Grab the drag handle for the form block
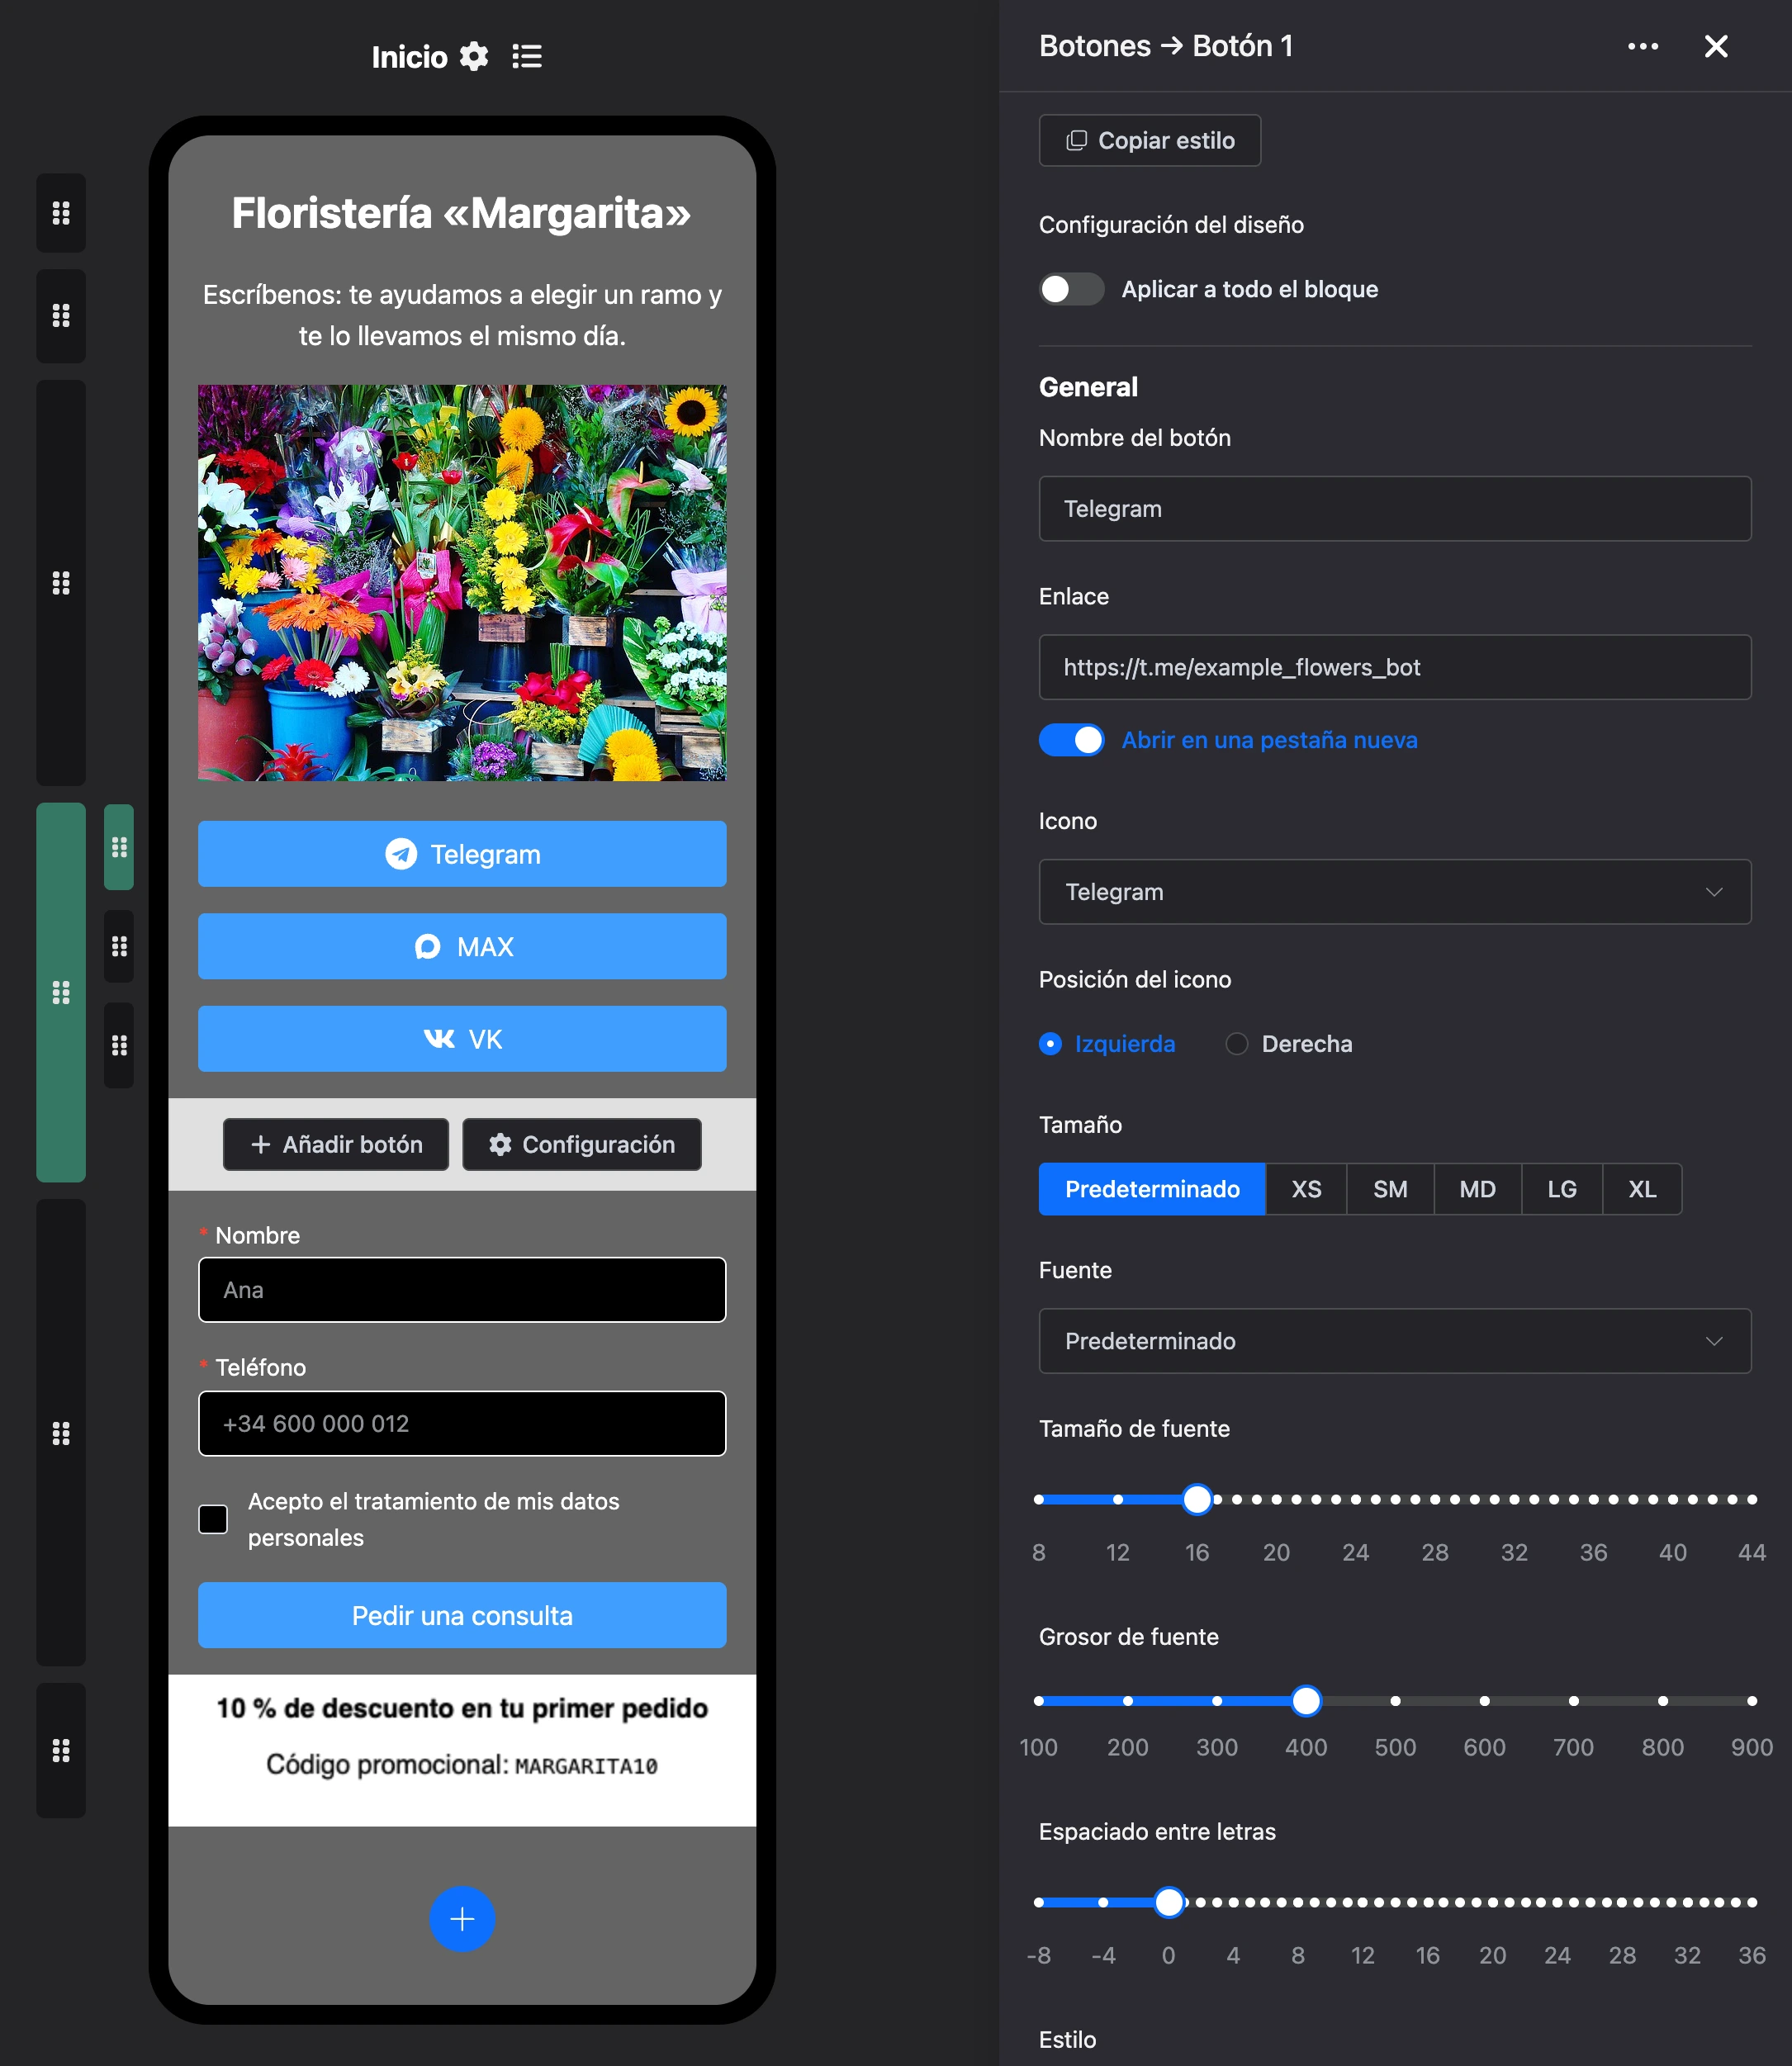 tap(61, 1433)
